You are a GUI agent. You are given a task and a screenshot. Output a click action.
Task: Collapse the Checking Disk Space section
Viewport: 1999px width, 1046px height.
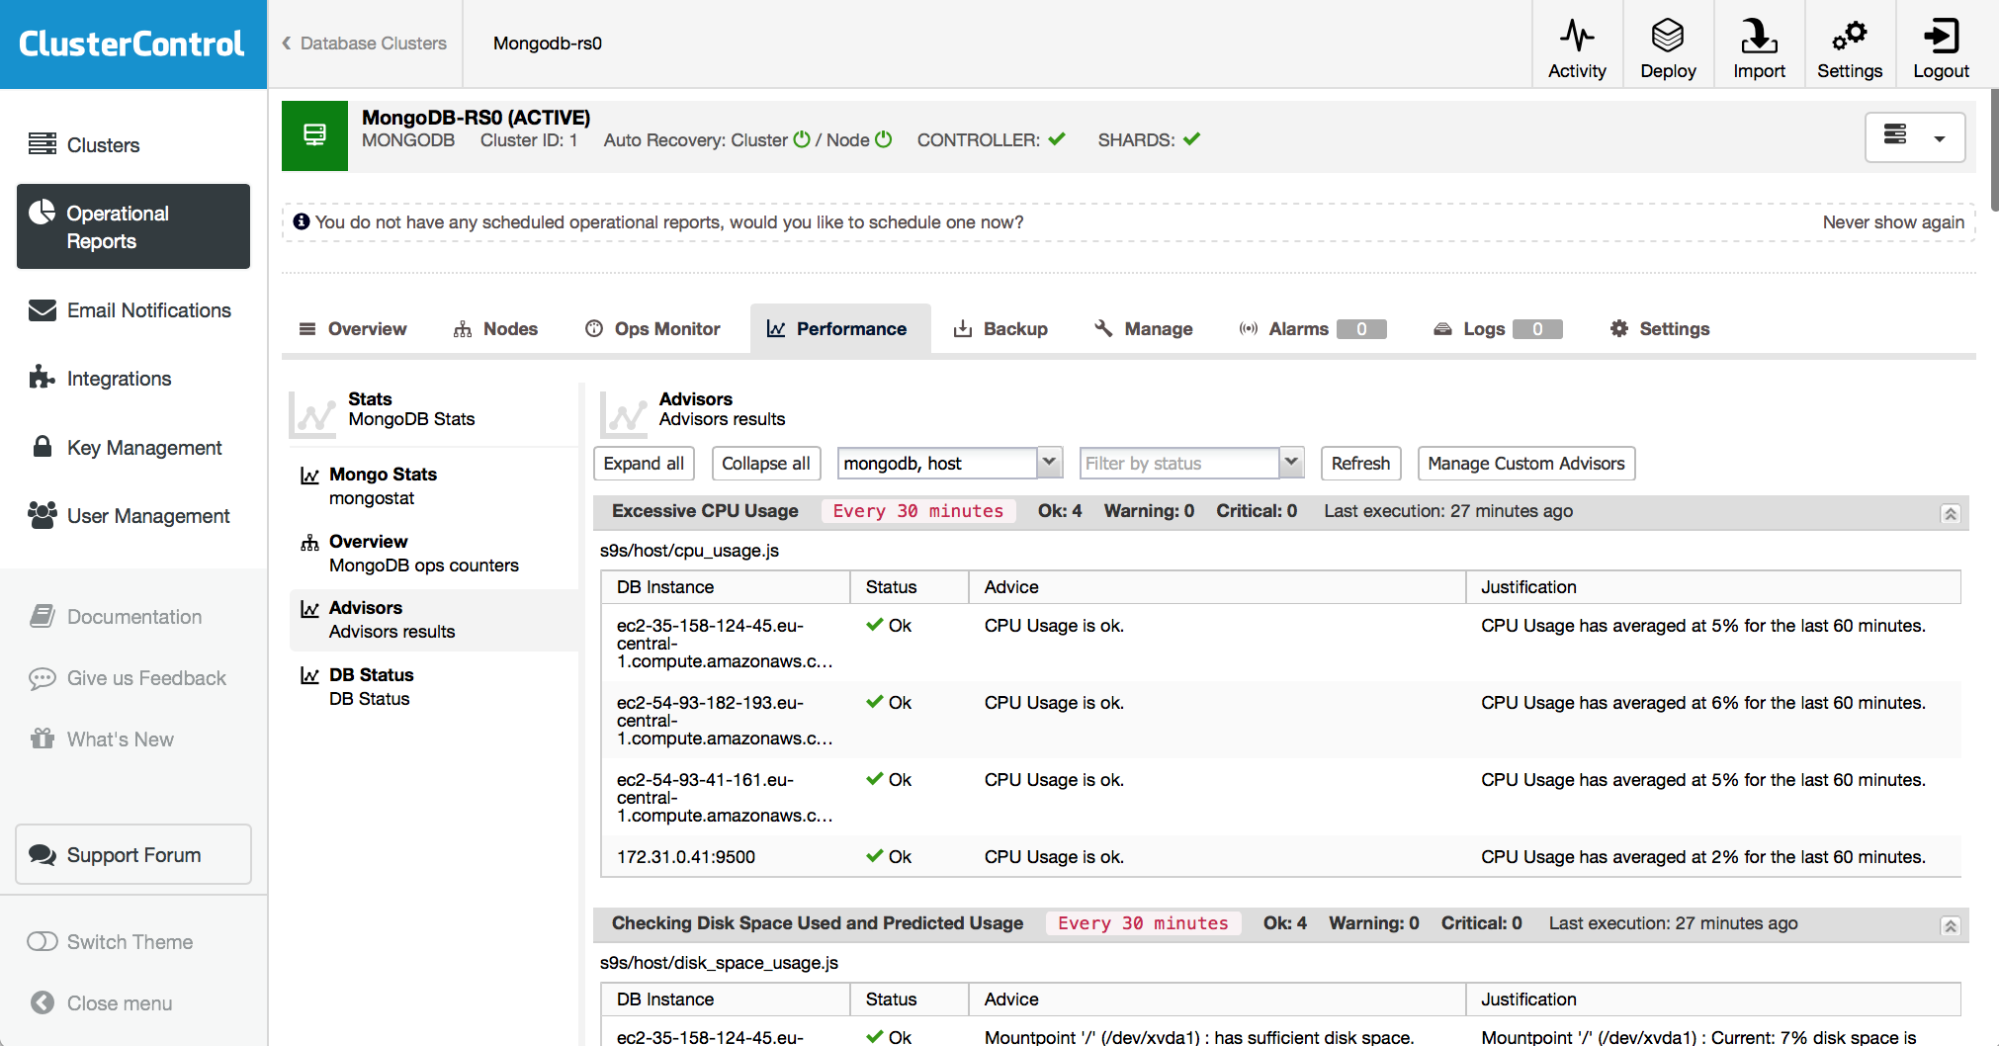coord(1950,925)
